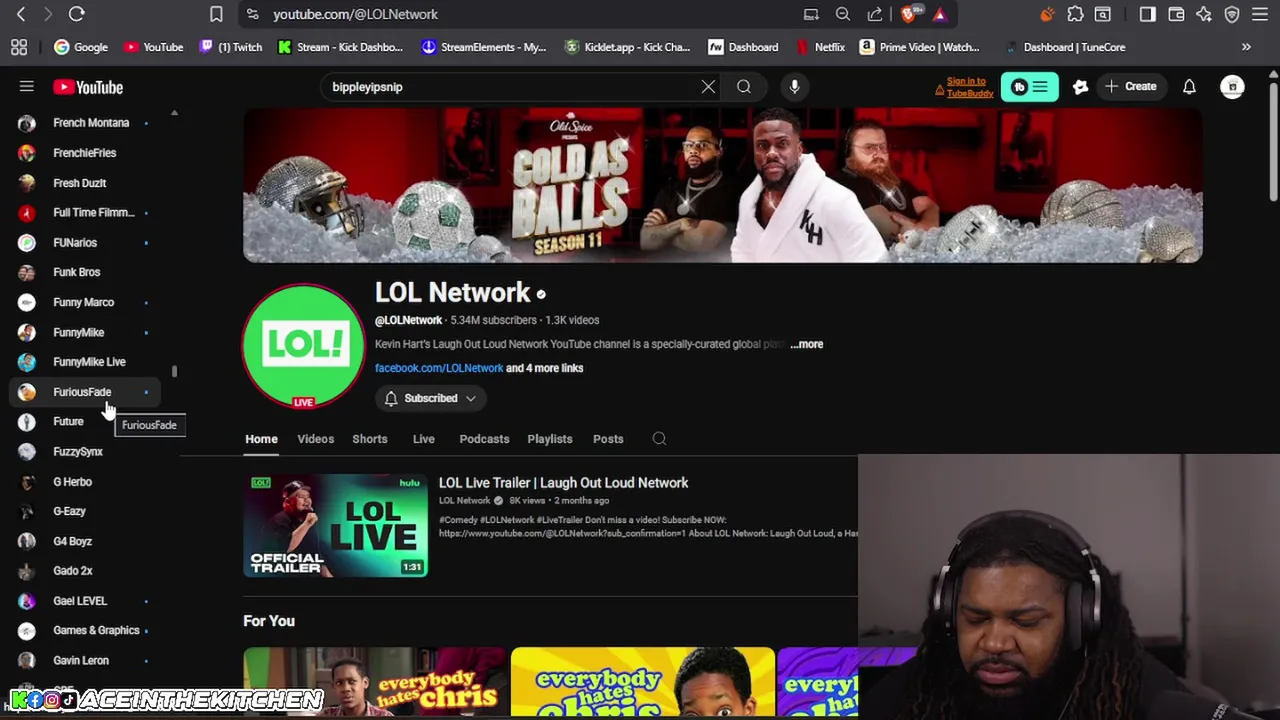The height and width of the screenshot is (720, 1280).
Task: Play the LOL Live trailer thumbnail
Action: coord(336,526)
